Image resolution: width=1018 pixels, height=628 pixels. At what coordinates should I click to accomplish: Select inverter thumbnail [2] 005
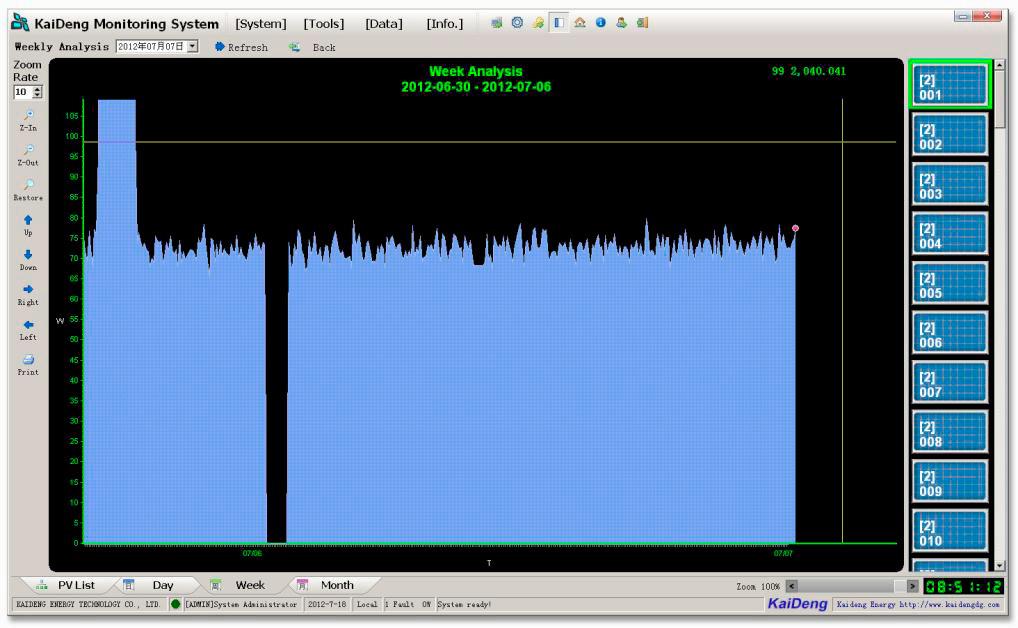950,283
